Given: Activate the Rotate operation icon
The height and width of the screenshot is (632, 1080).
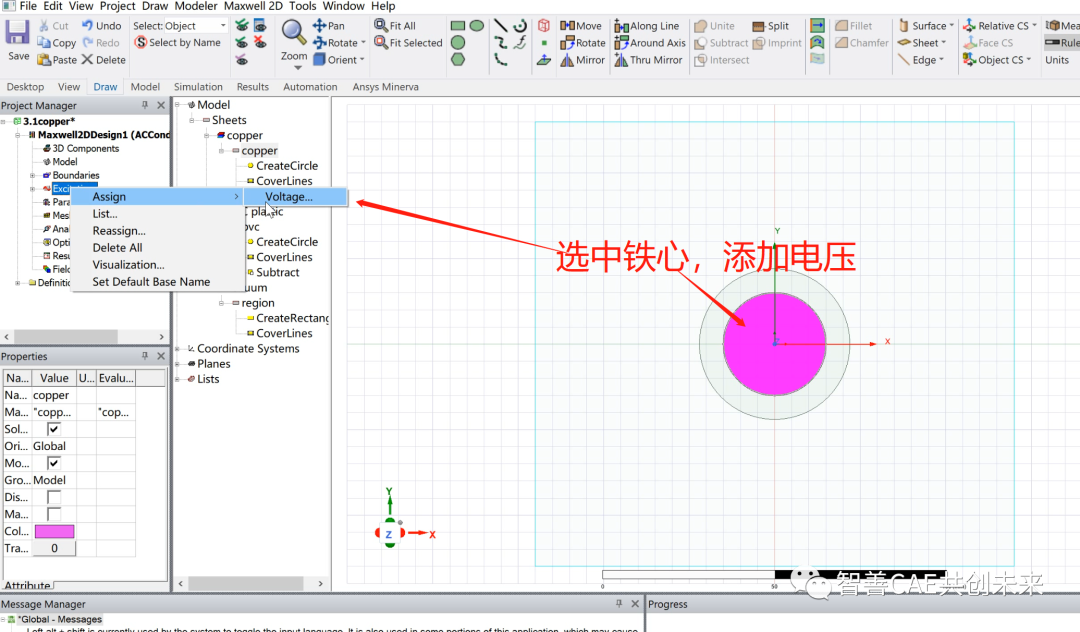Looking at the screenshot, I should pos(566,42).
